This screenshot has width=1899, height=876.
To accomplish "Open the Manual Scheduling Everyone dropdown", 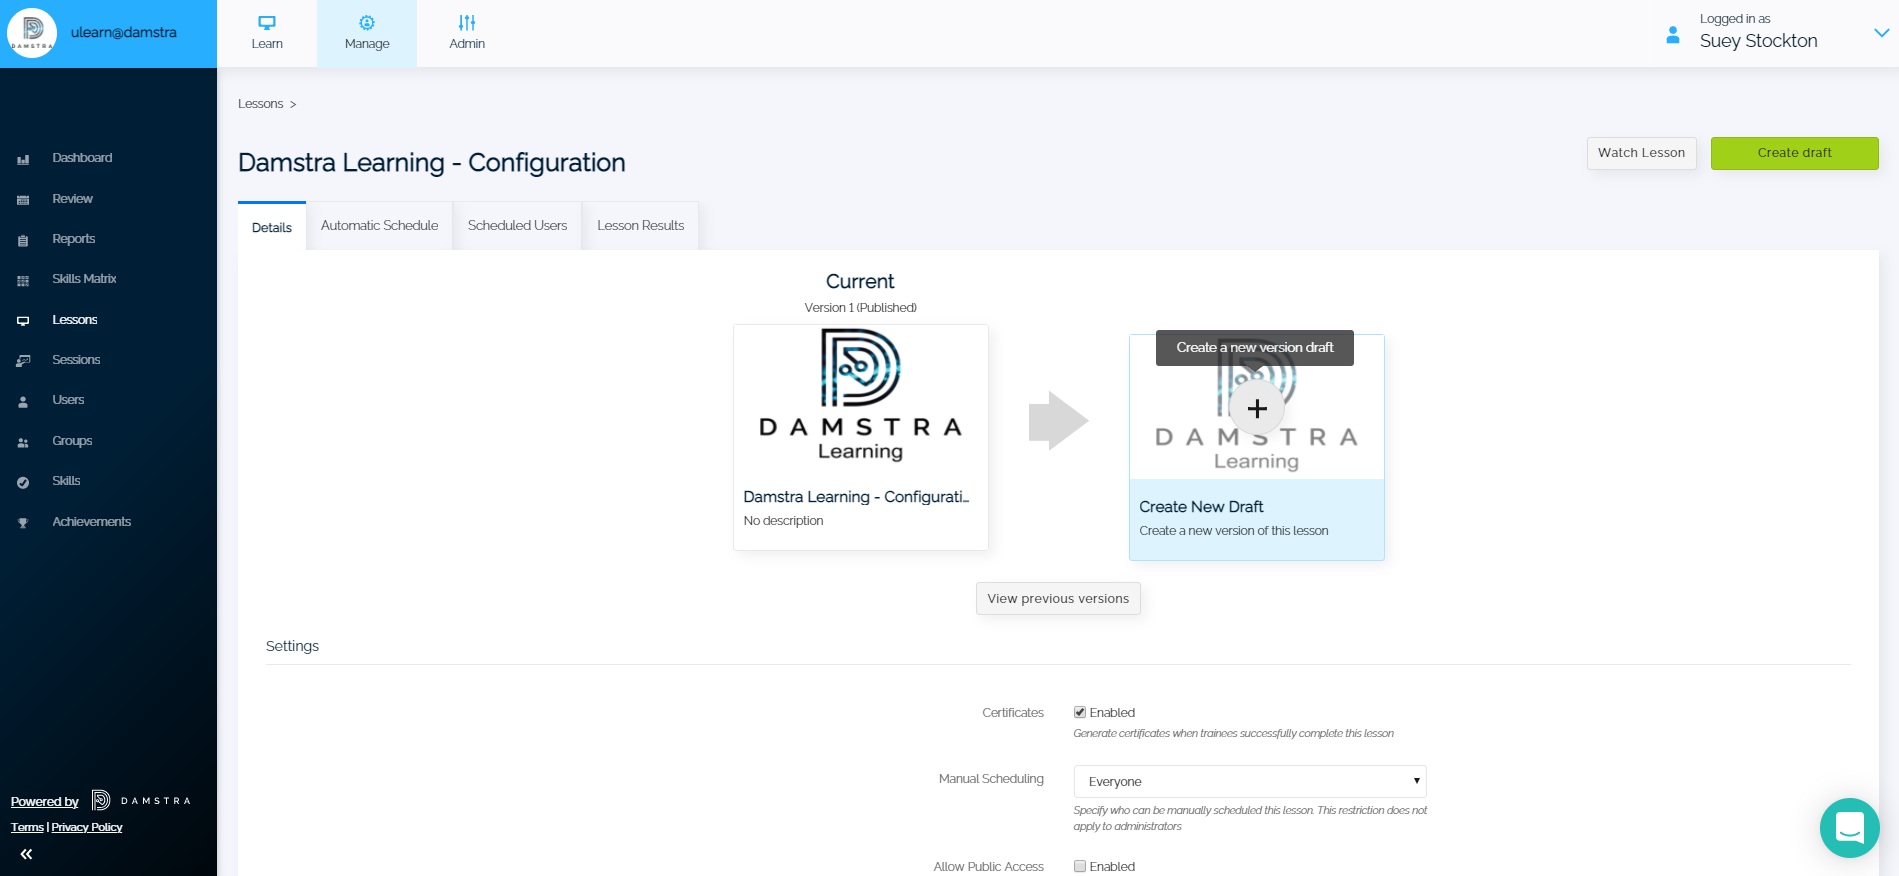I will [1250, 781].
